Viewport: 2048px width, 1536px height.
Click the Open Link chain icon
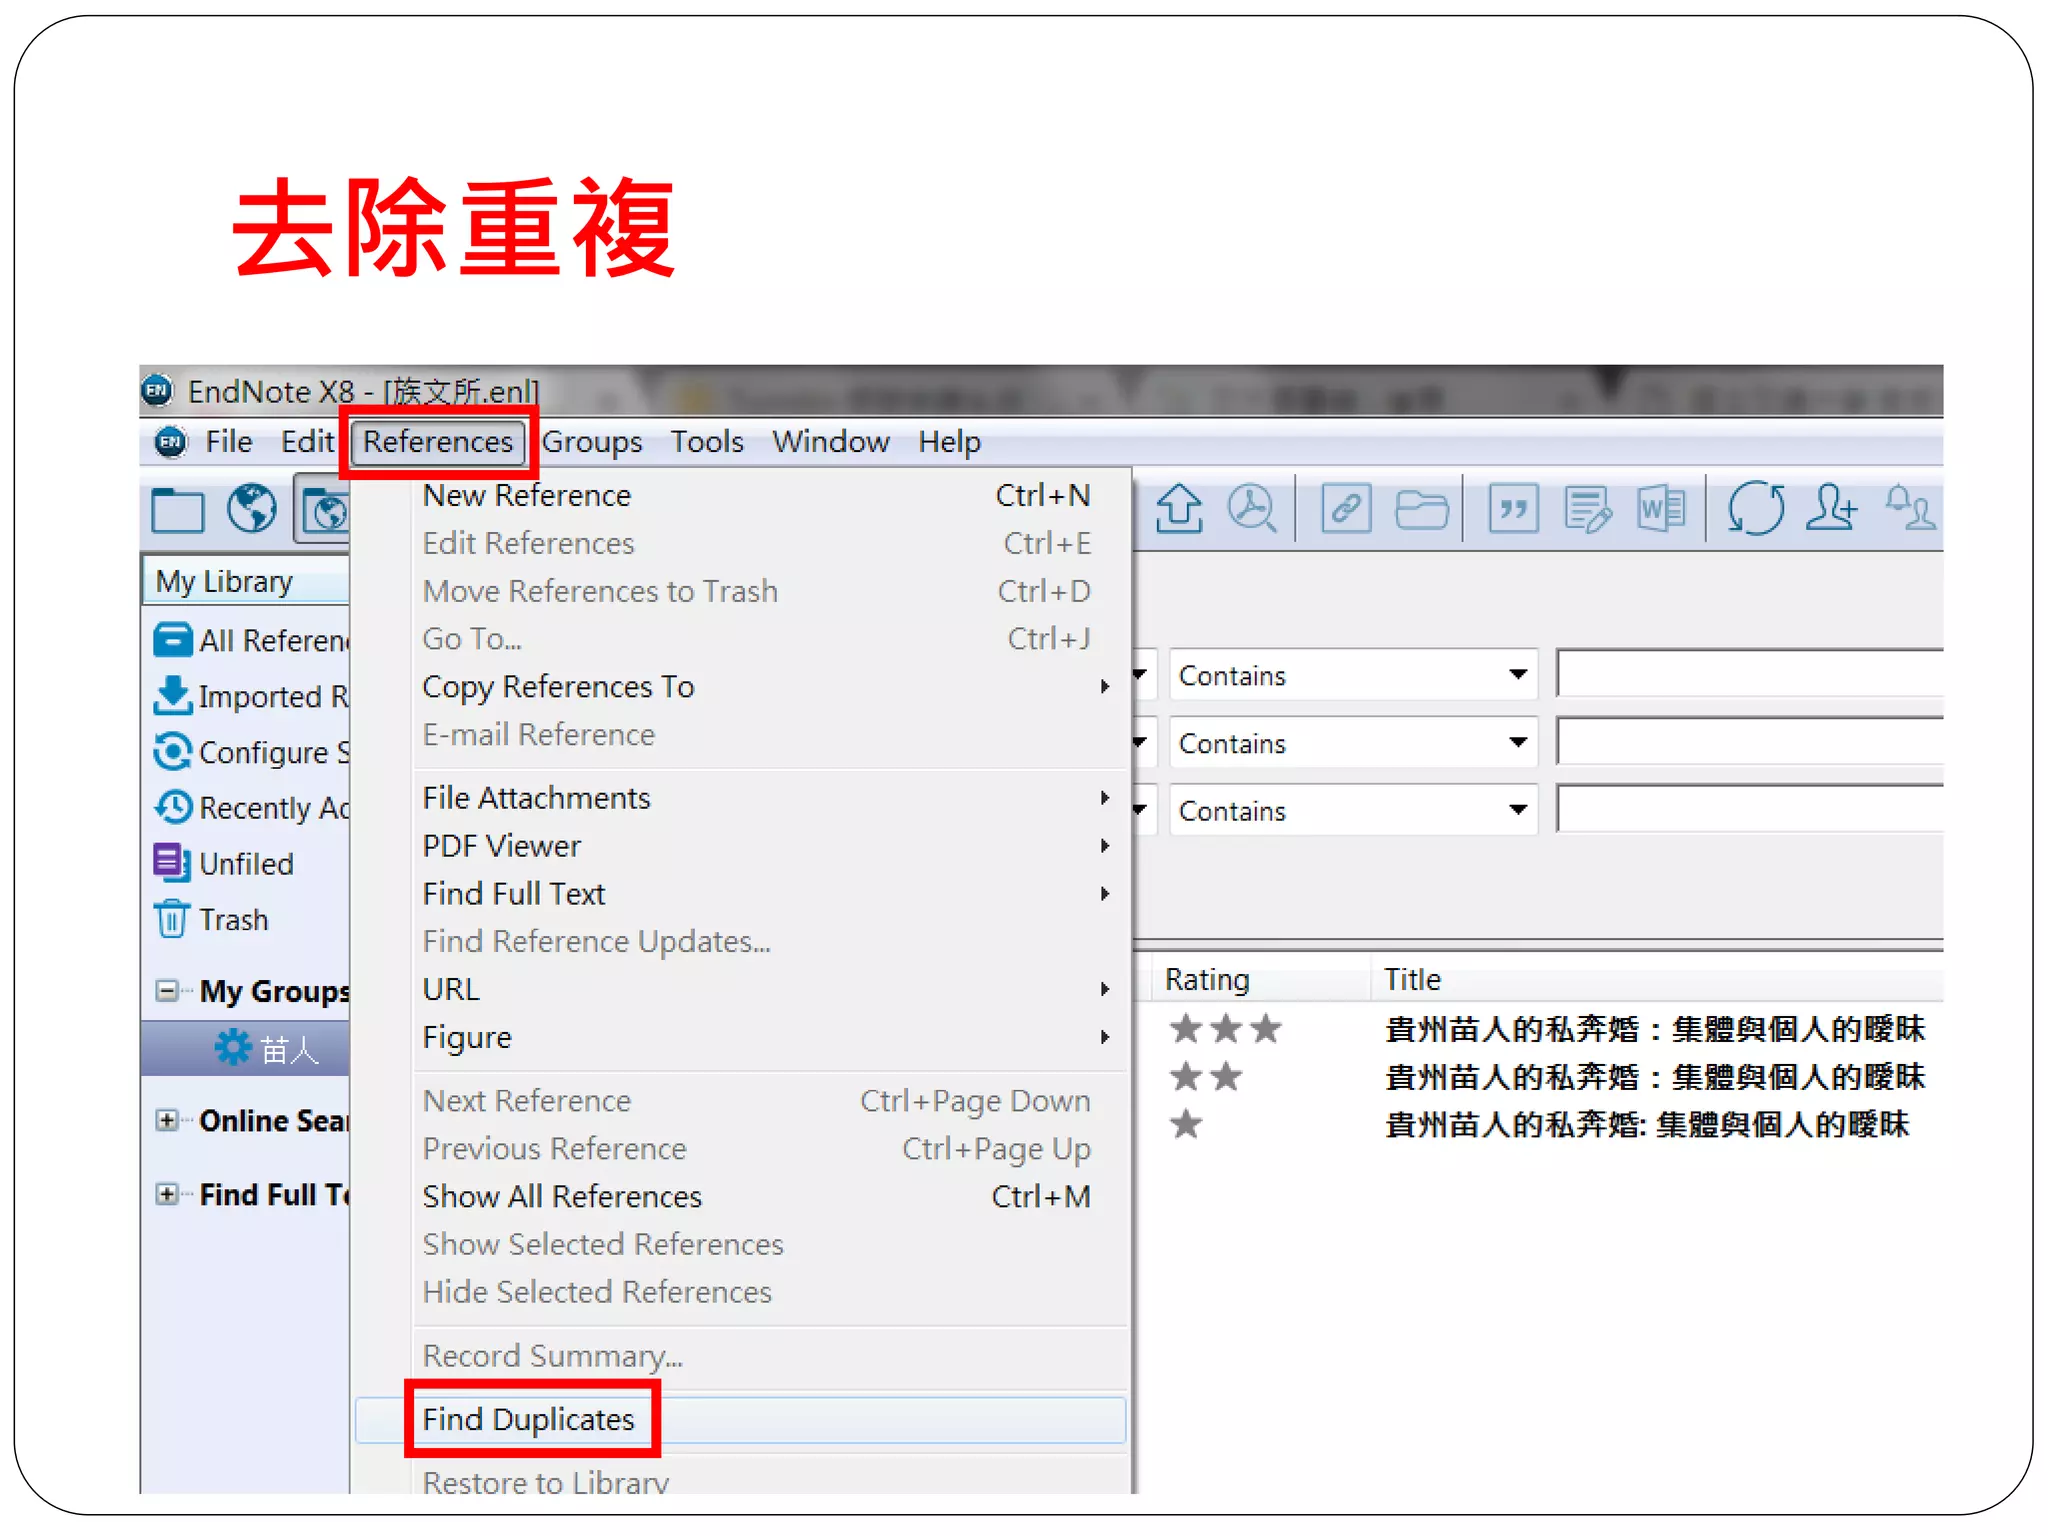[1346, 509]
